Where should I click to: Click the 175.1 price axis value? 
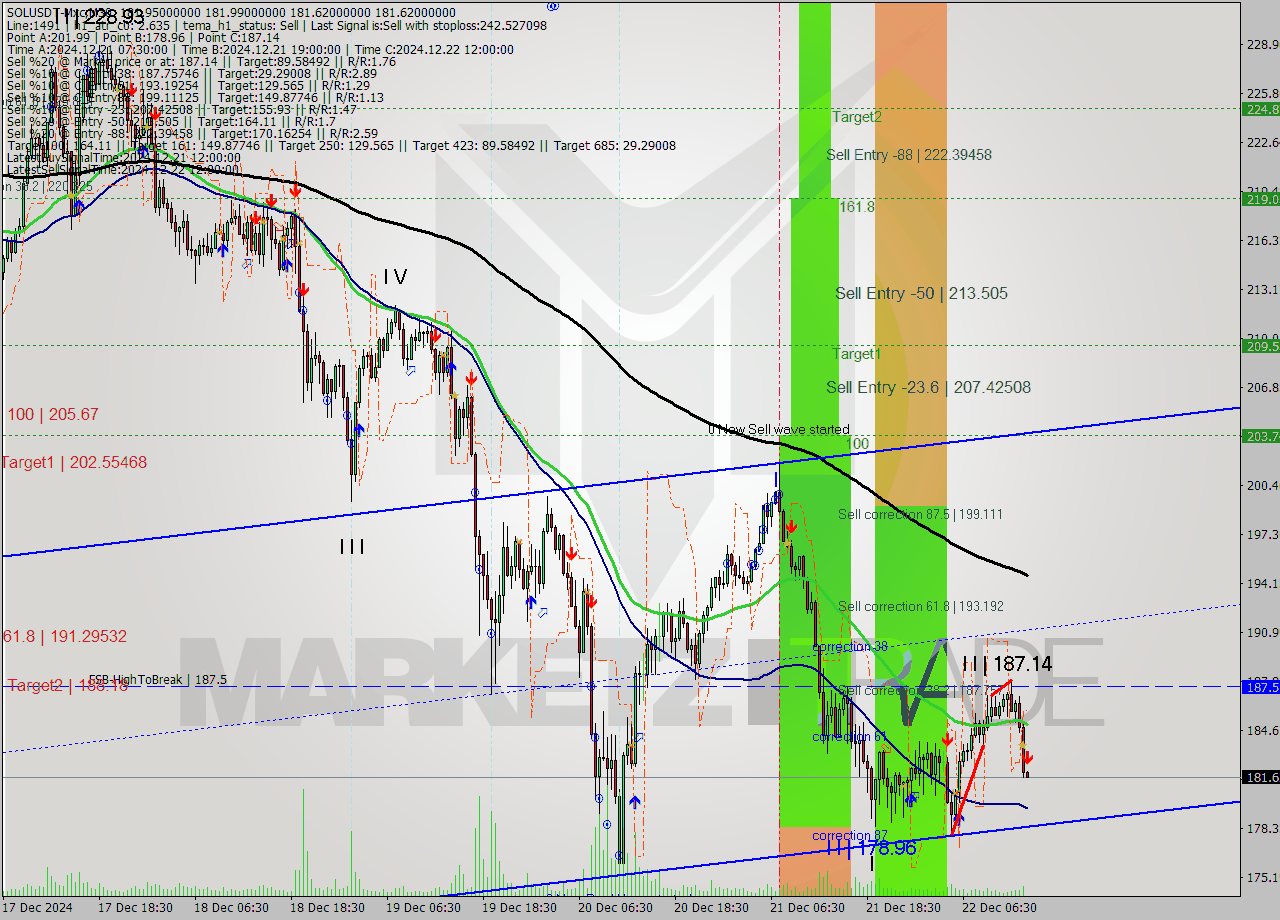(x=1262, y=877)
